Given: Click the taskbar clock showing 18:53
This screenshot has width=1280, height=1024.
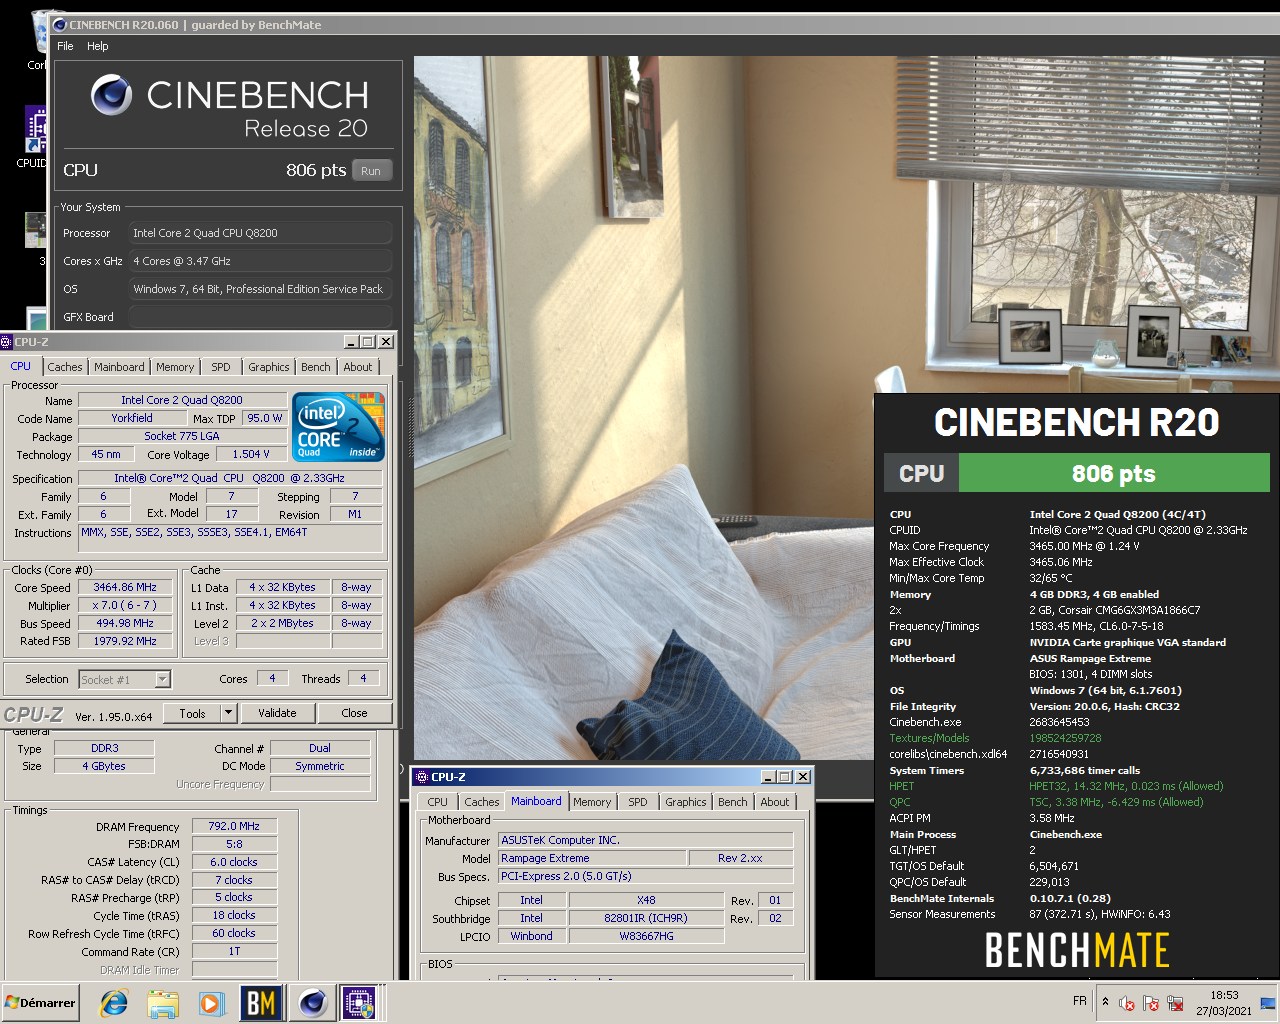Looking at the screenshot, I should tap(1224, 1003).
